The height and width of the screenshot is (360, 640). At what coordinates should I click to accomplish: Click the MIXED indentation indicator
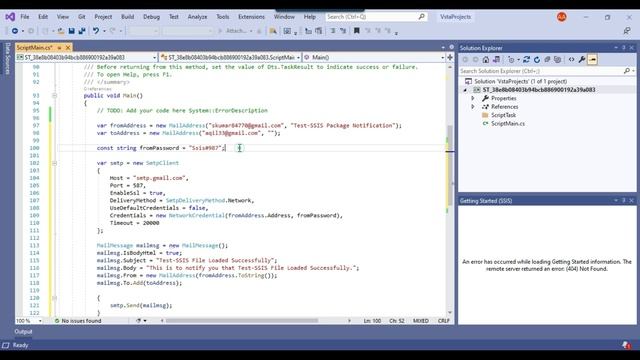(x=420, y=321)
